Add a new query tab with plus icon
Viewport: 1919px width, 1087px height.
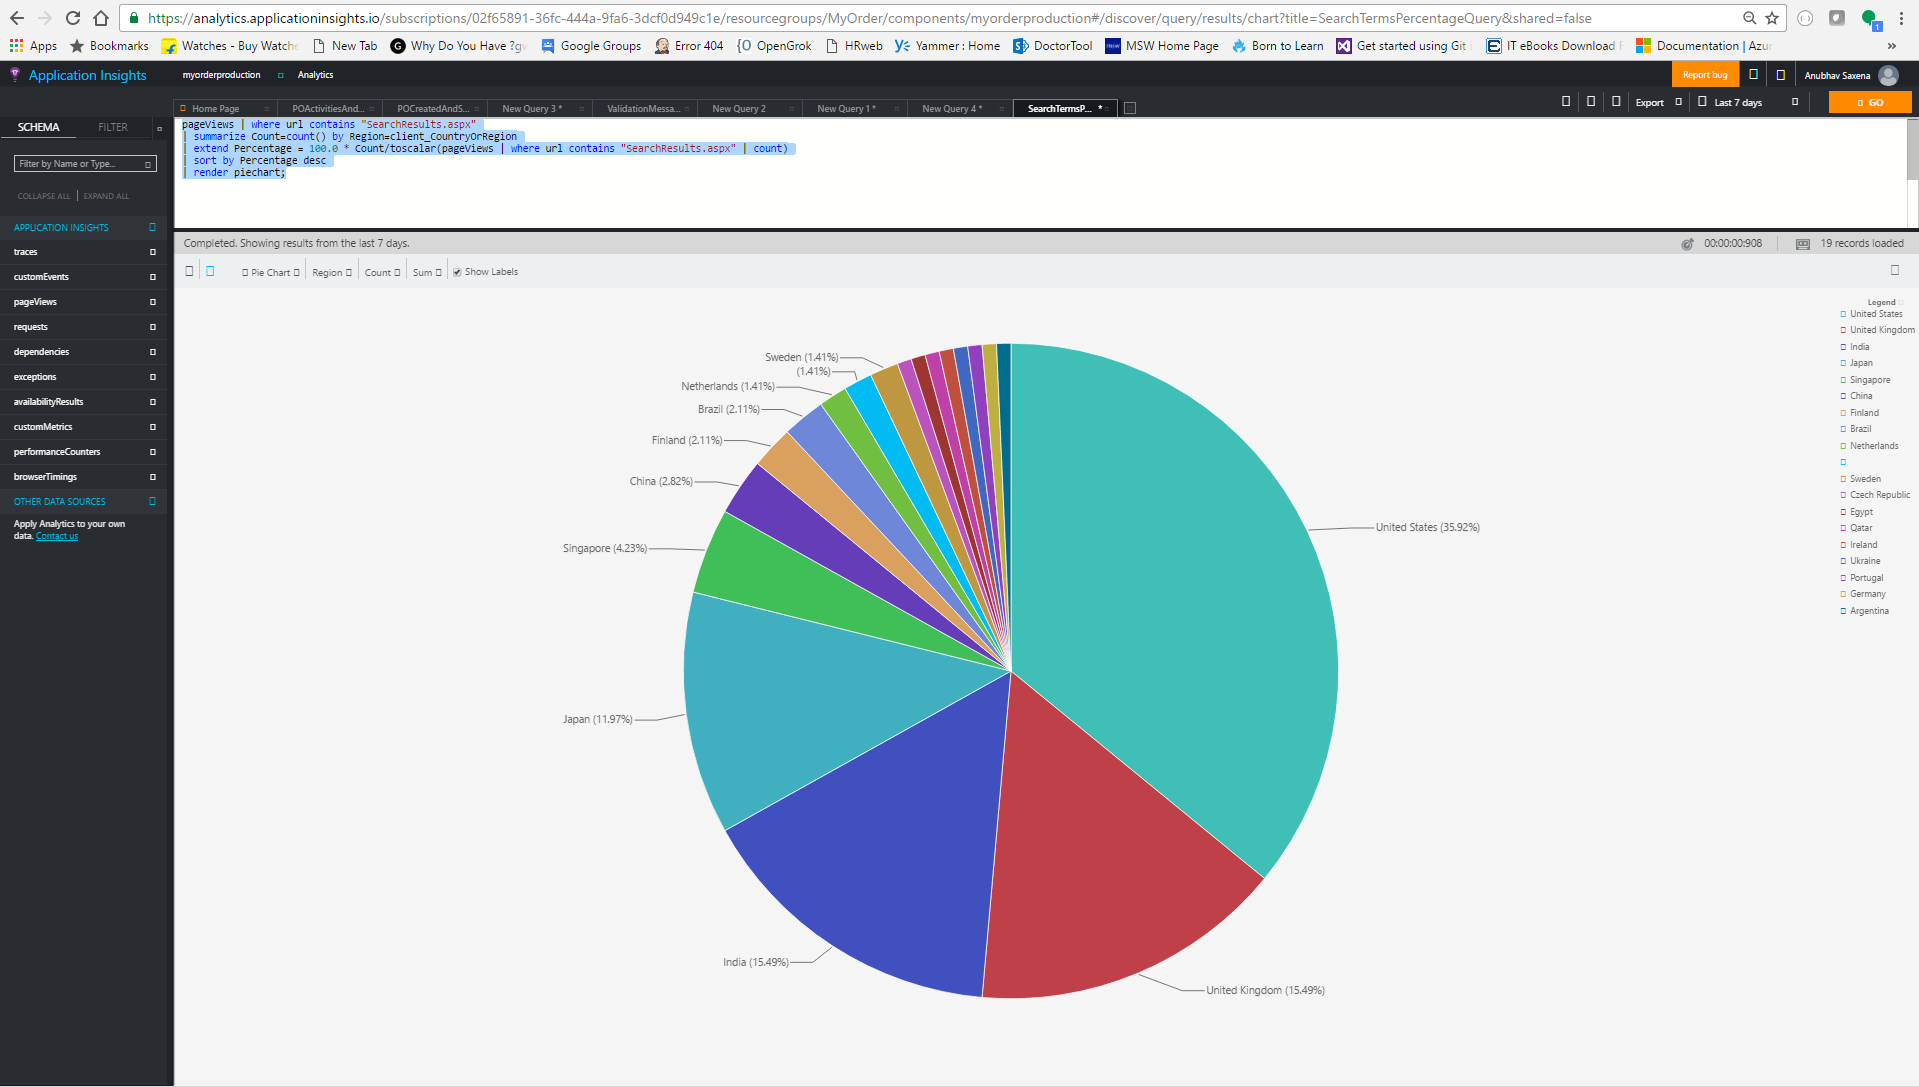1130,108
